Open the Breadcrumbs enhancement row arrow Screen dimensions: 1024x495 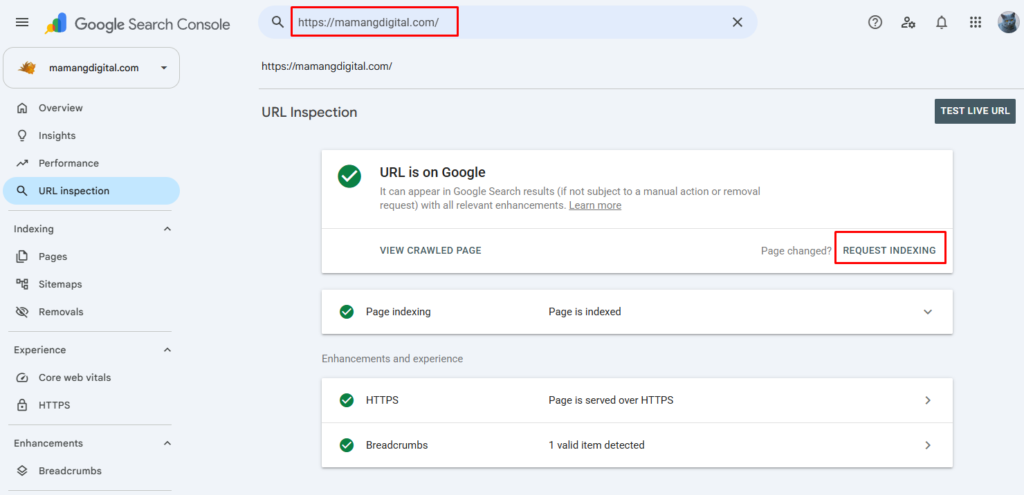(928, 445)
